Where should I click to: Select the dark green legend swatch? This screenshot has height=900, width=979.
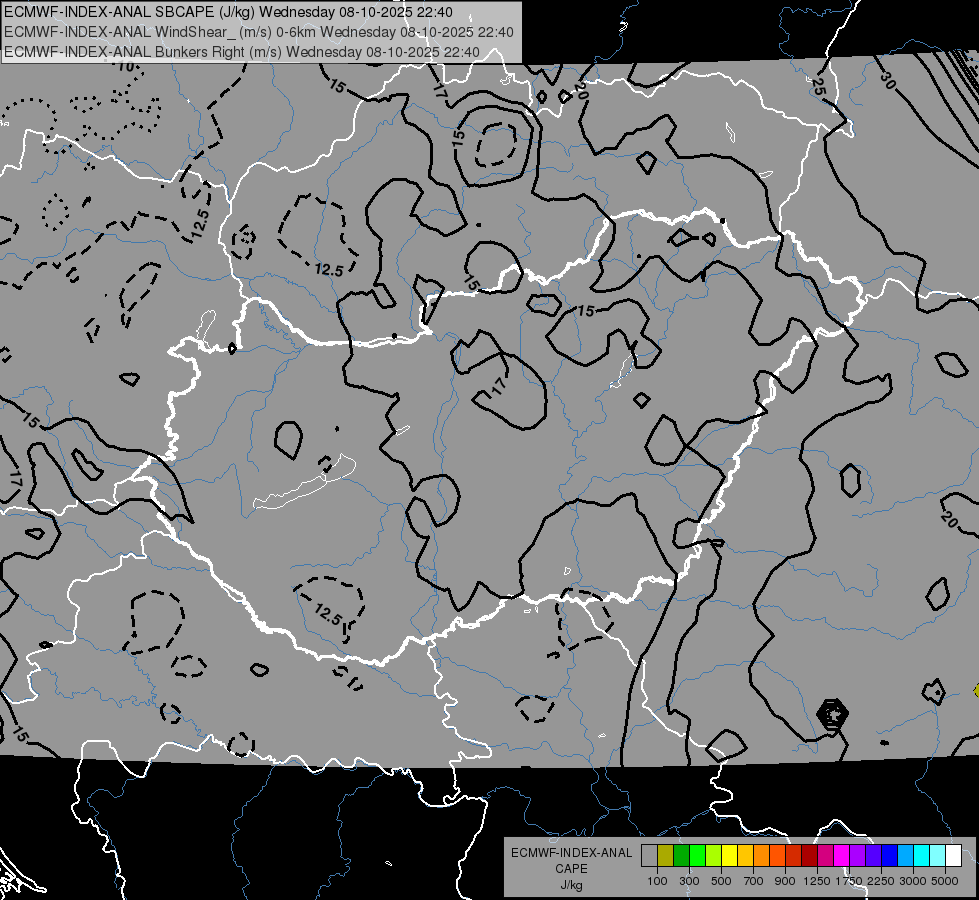(681, 856)
